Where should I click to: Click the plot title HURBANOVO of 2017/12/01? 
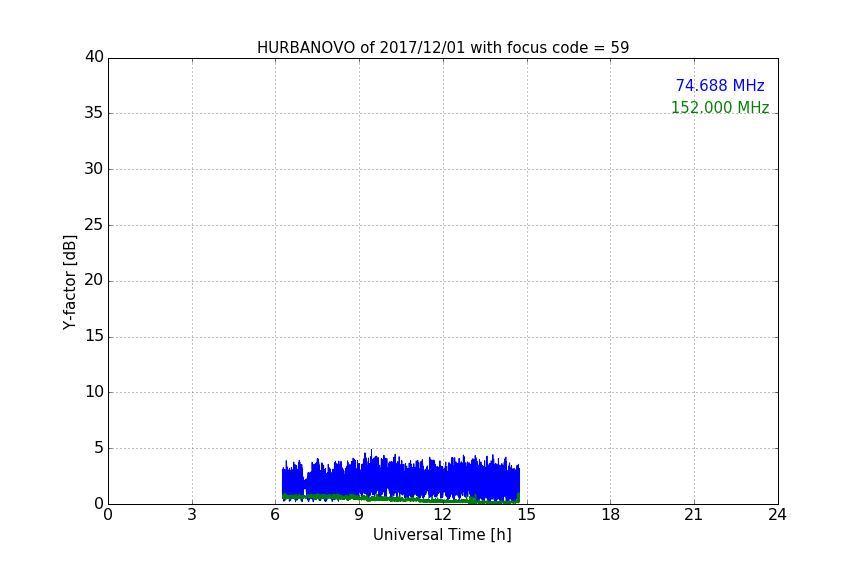[x=443, y=48]
